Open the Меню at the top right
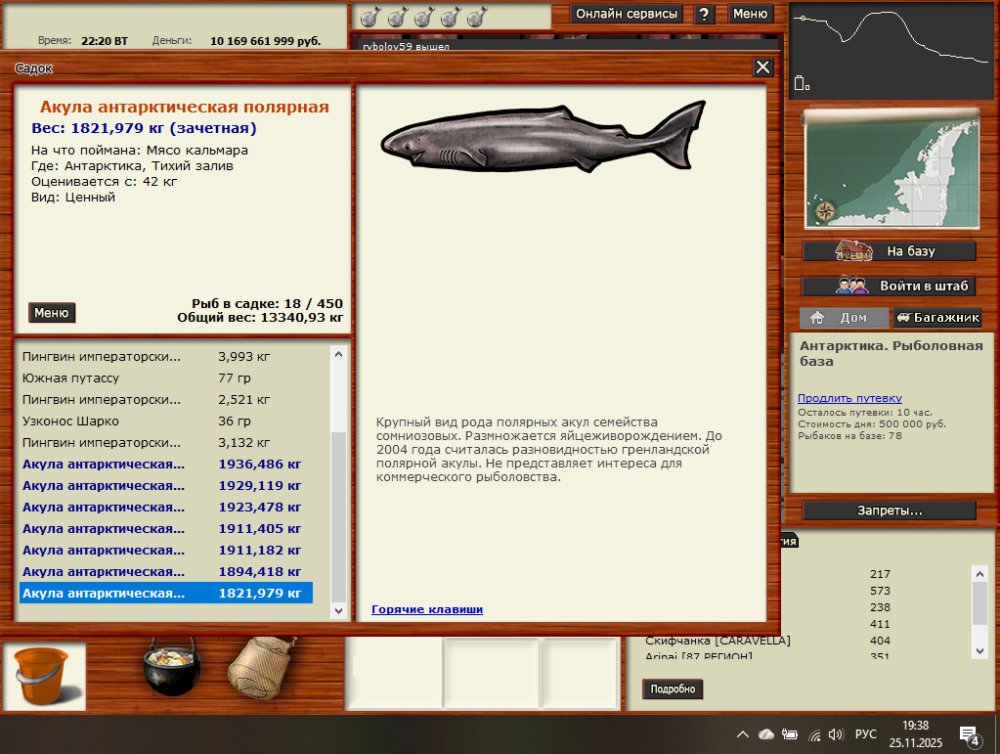The image size is (1000, 754). click(x=750, y=13)
